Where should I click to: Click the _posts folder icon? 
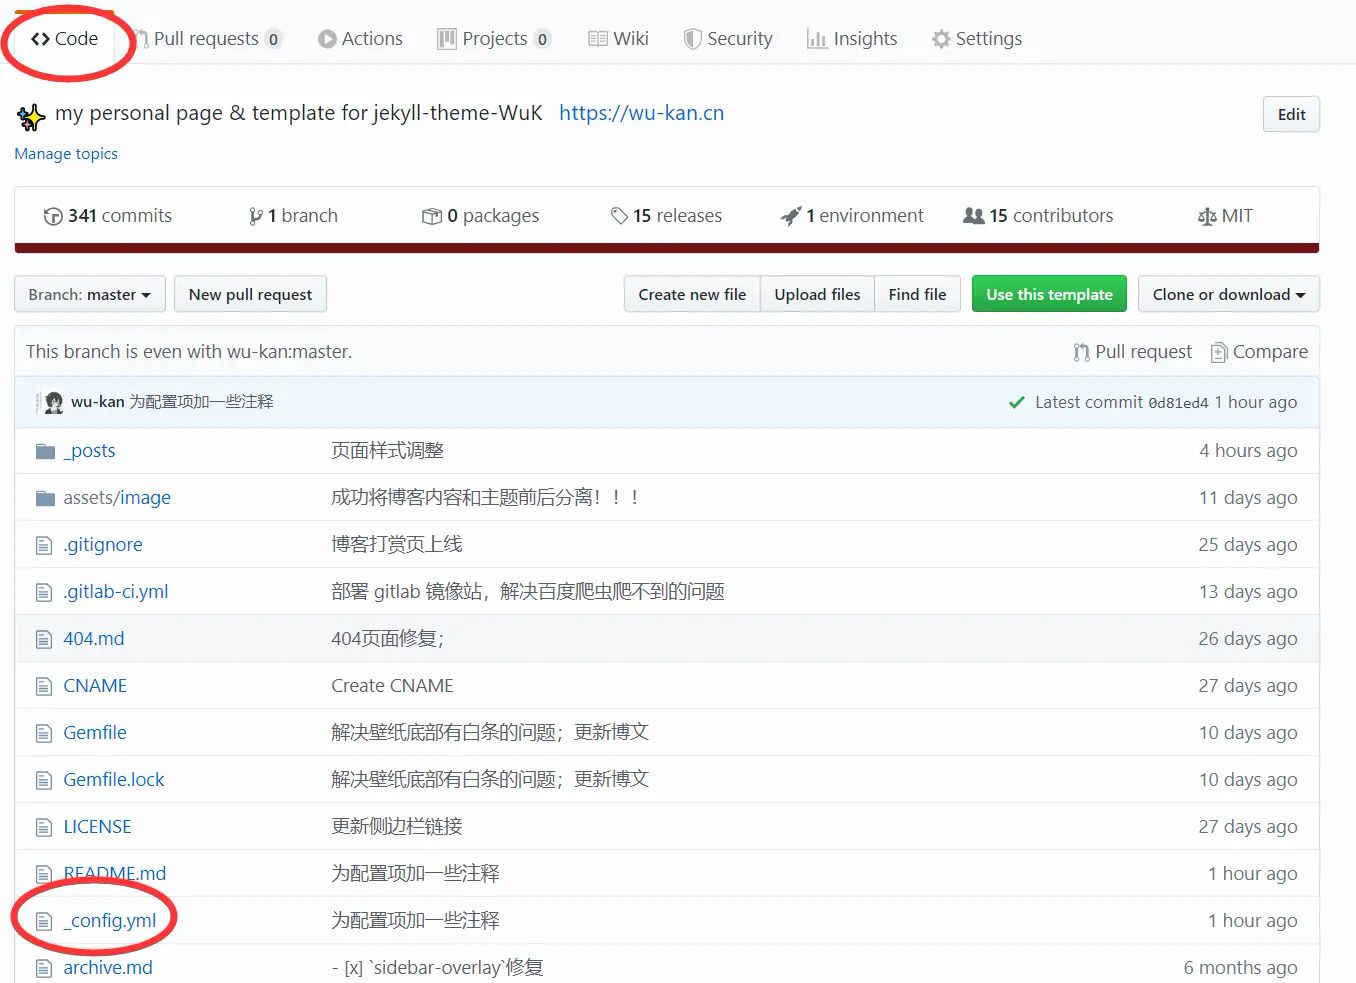coord(45,451)
